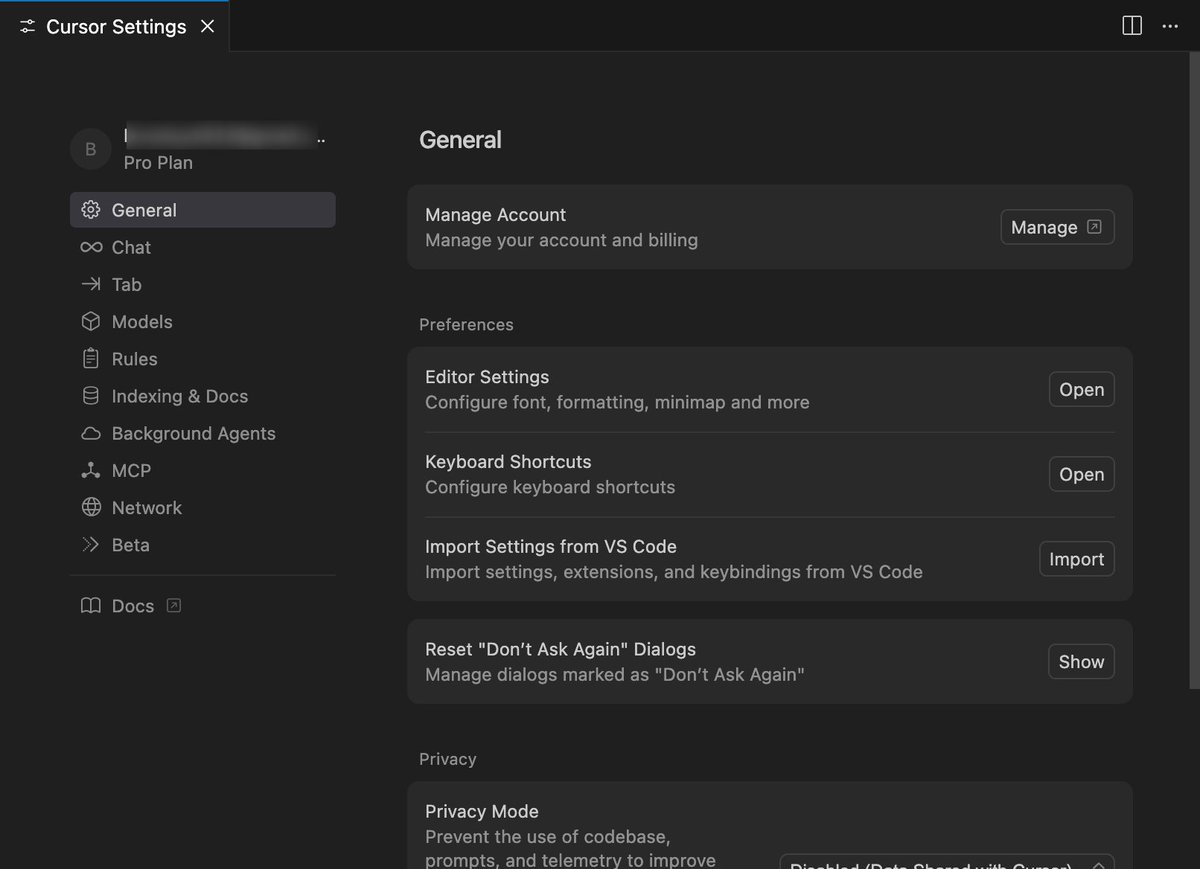Screen dimensions: 1200x869
Task: Close the Cursor Settings tab
Action: (x=208, y=26)
